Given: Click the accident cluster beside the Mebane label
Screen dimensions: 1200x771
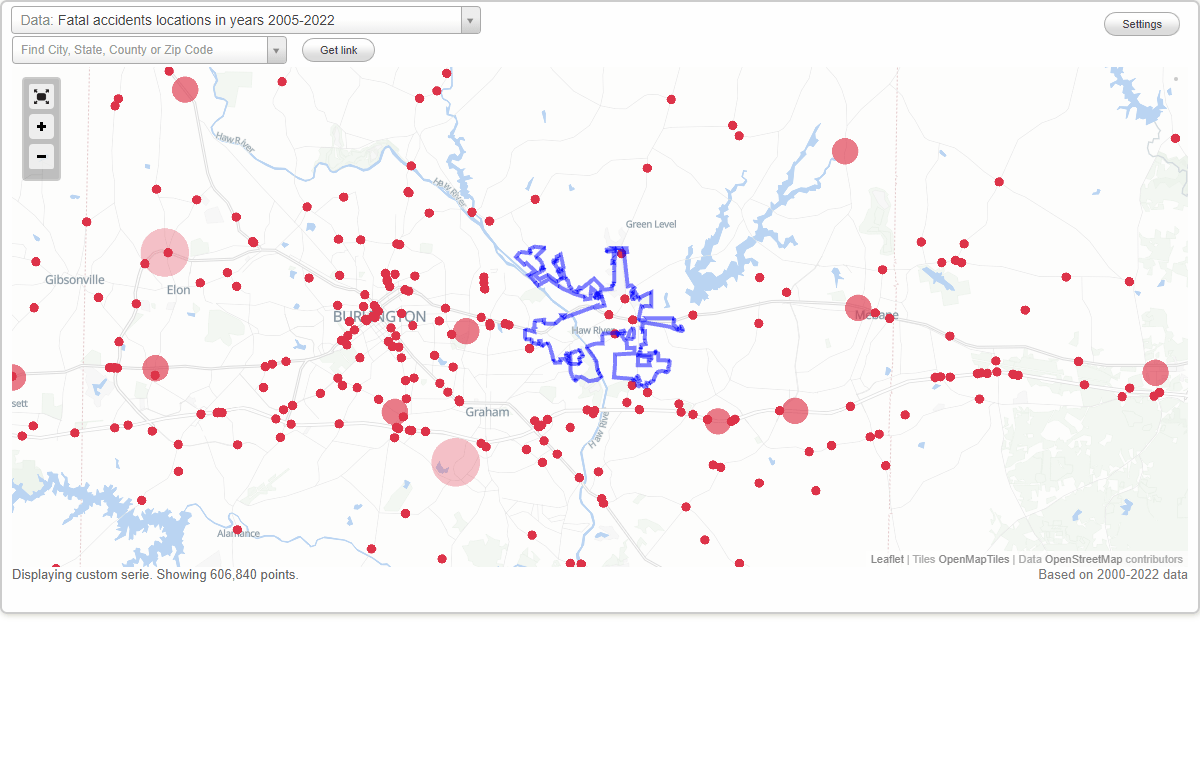Looking at the screenshot, I should coord(857,308).
